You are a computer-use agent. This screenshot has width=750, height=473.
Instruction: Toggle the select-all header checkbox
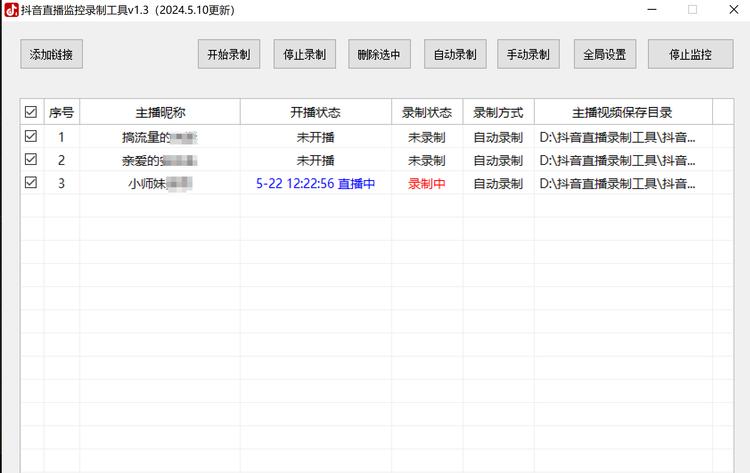coord(31,112)
